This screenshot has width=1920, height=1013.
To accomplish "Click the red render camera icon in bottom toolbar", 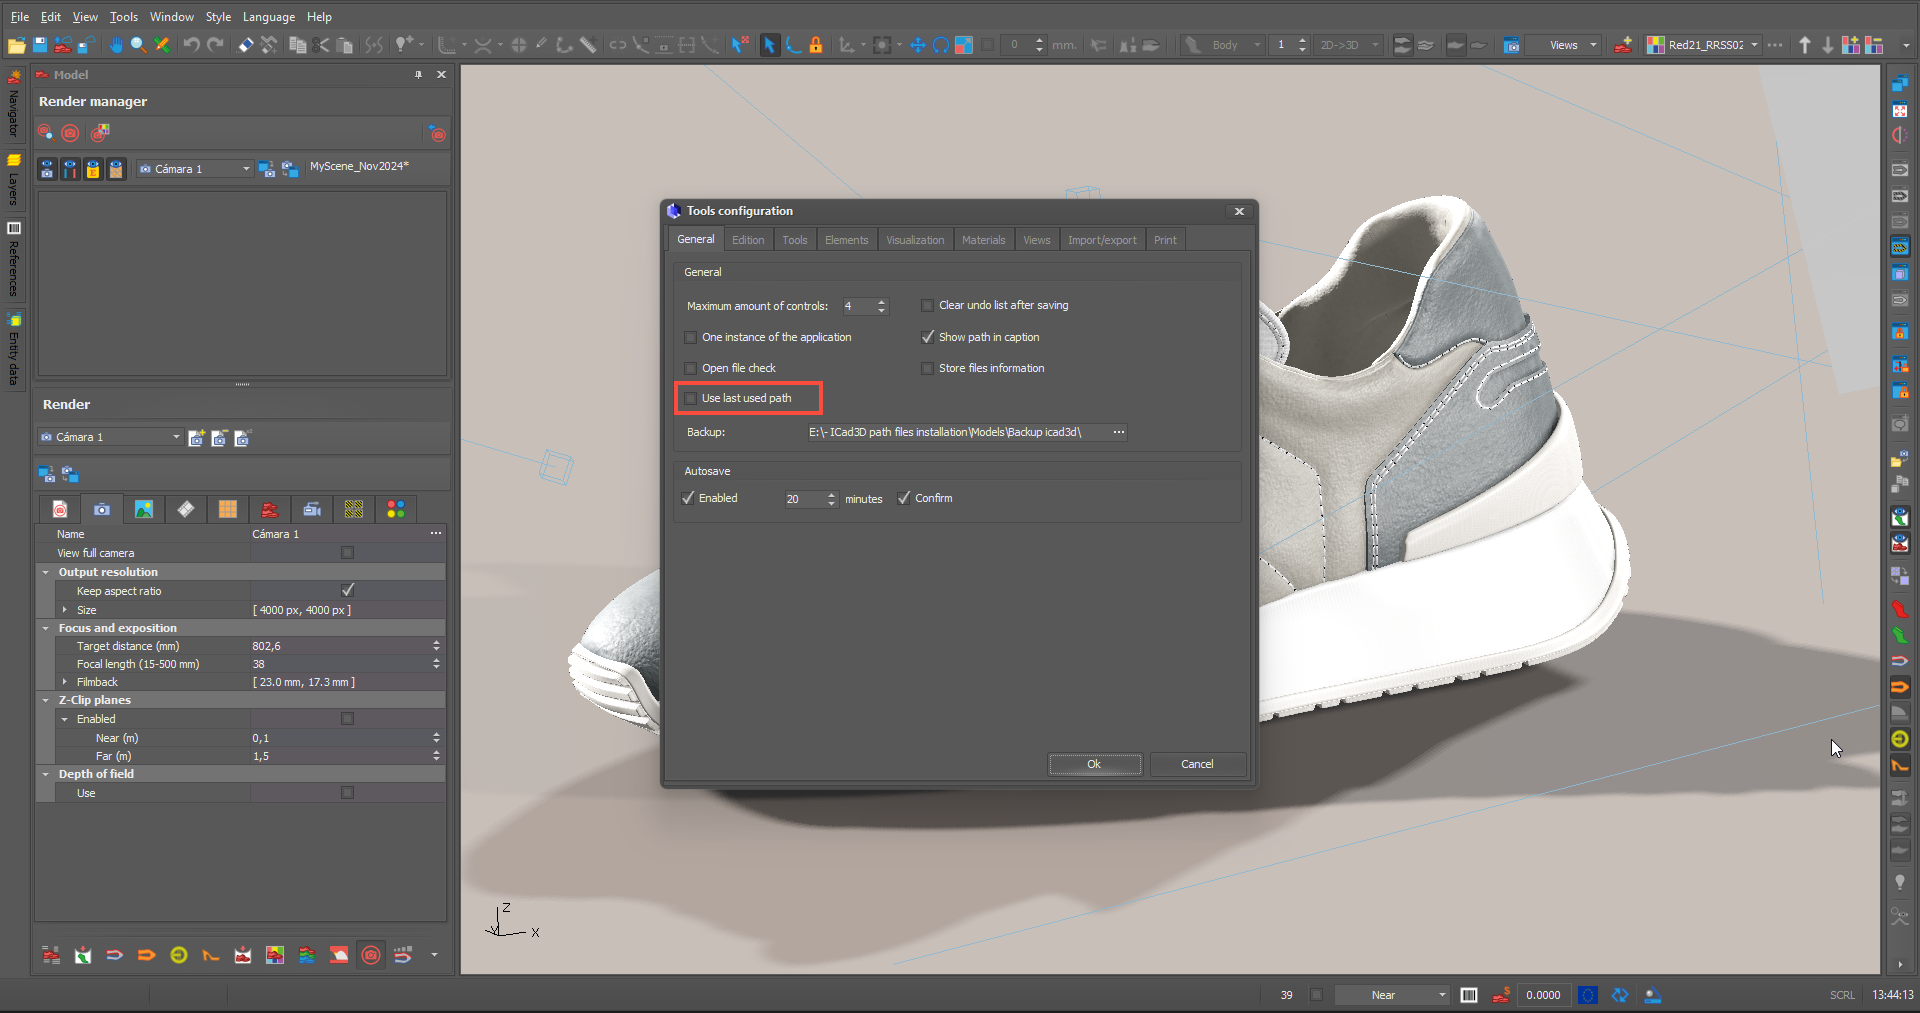I will click(x=371, y=955).
